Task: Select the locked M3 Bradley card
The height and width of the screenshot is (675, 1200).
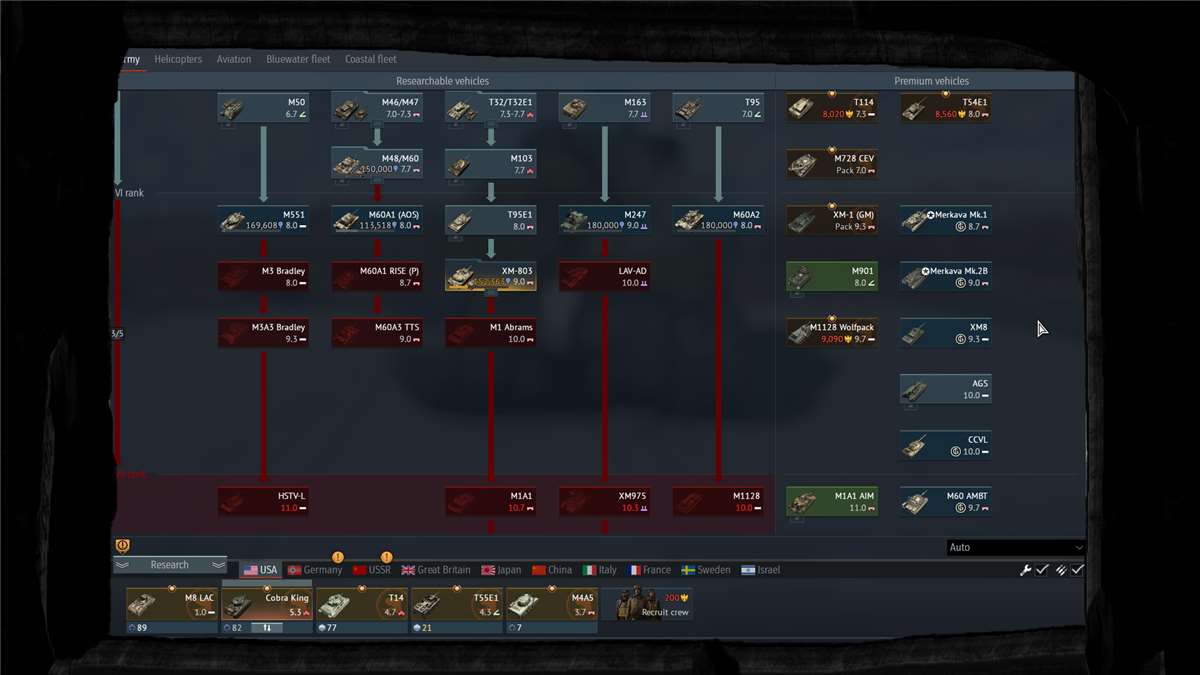Action: (263, 276)
